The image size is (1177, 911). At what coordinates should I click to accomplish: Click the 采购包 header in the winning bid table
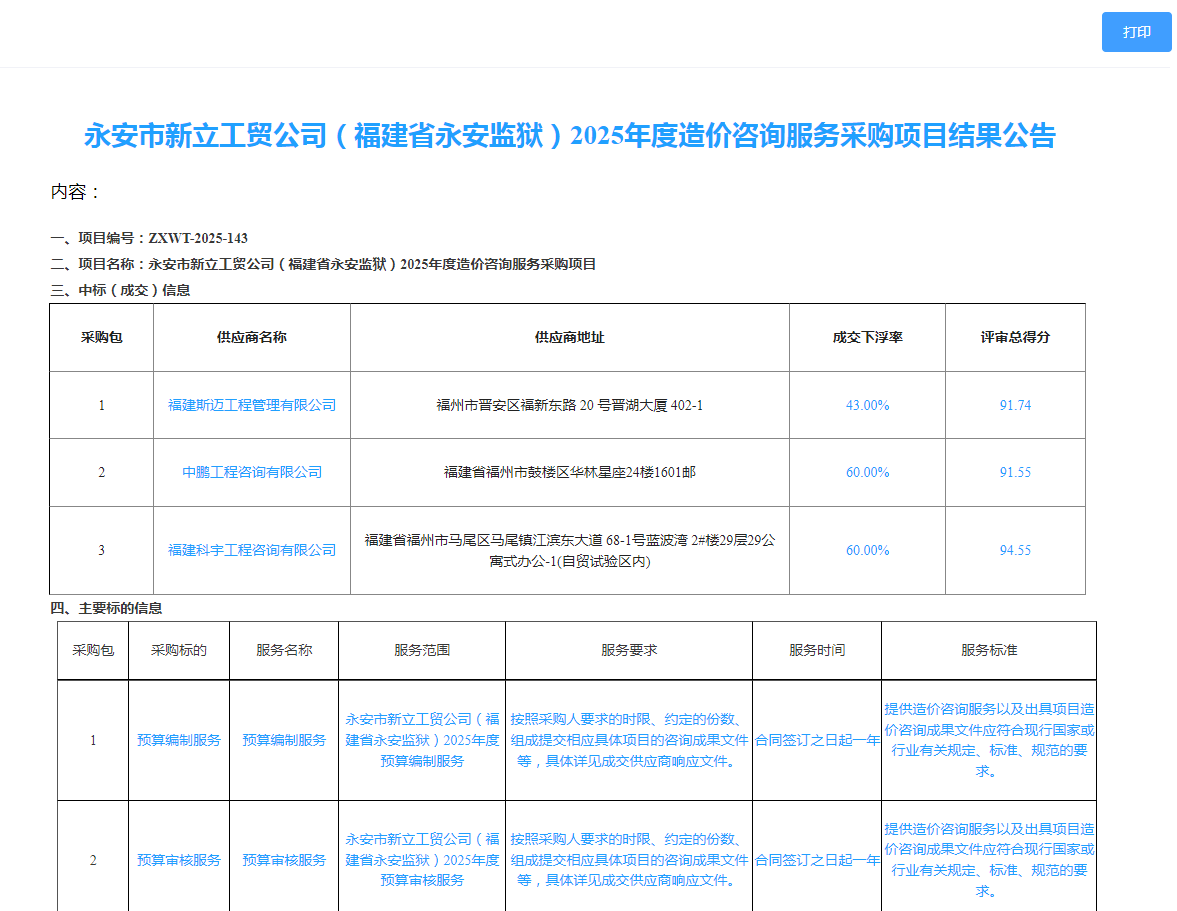tap(101, 338)
